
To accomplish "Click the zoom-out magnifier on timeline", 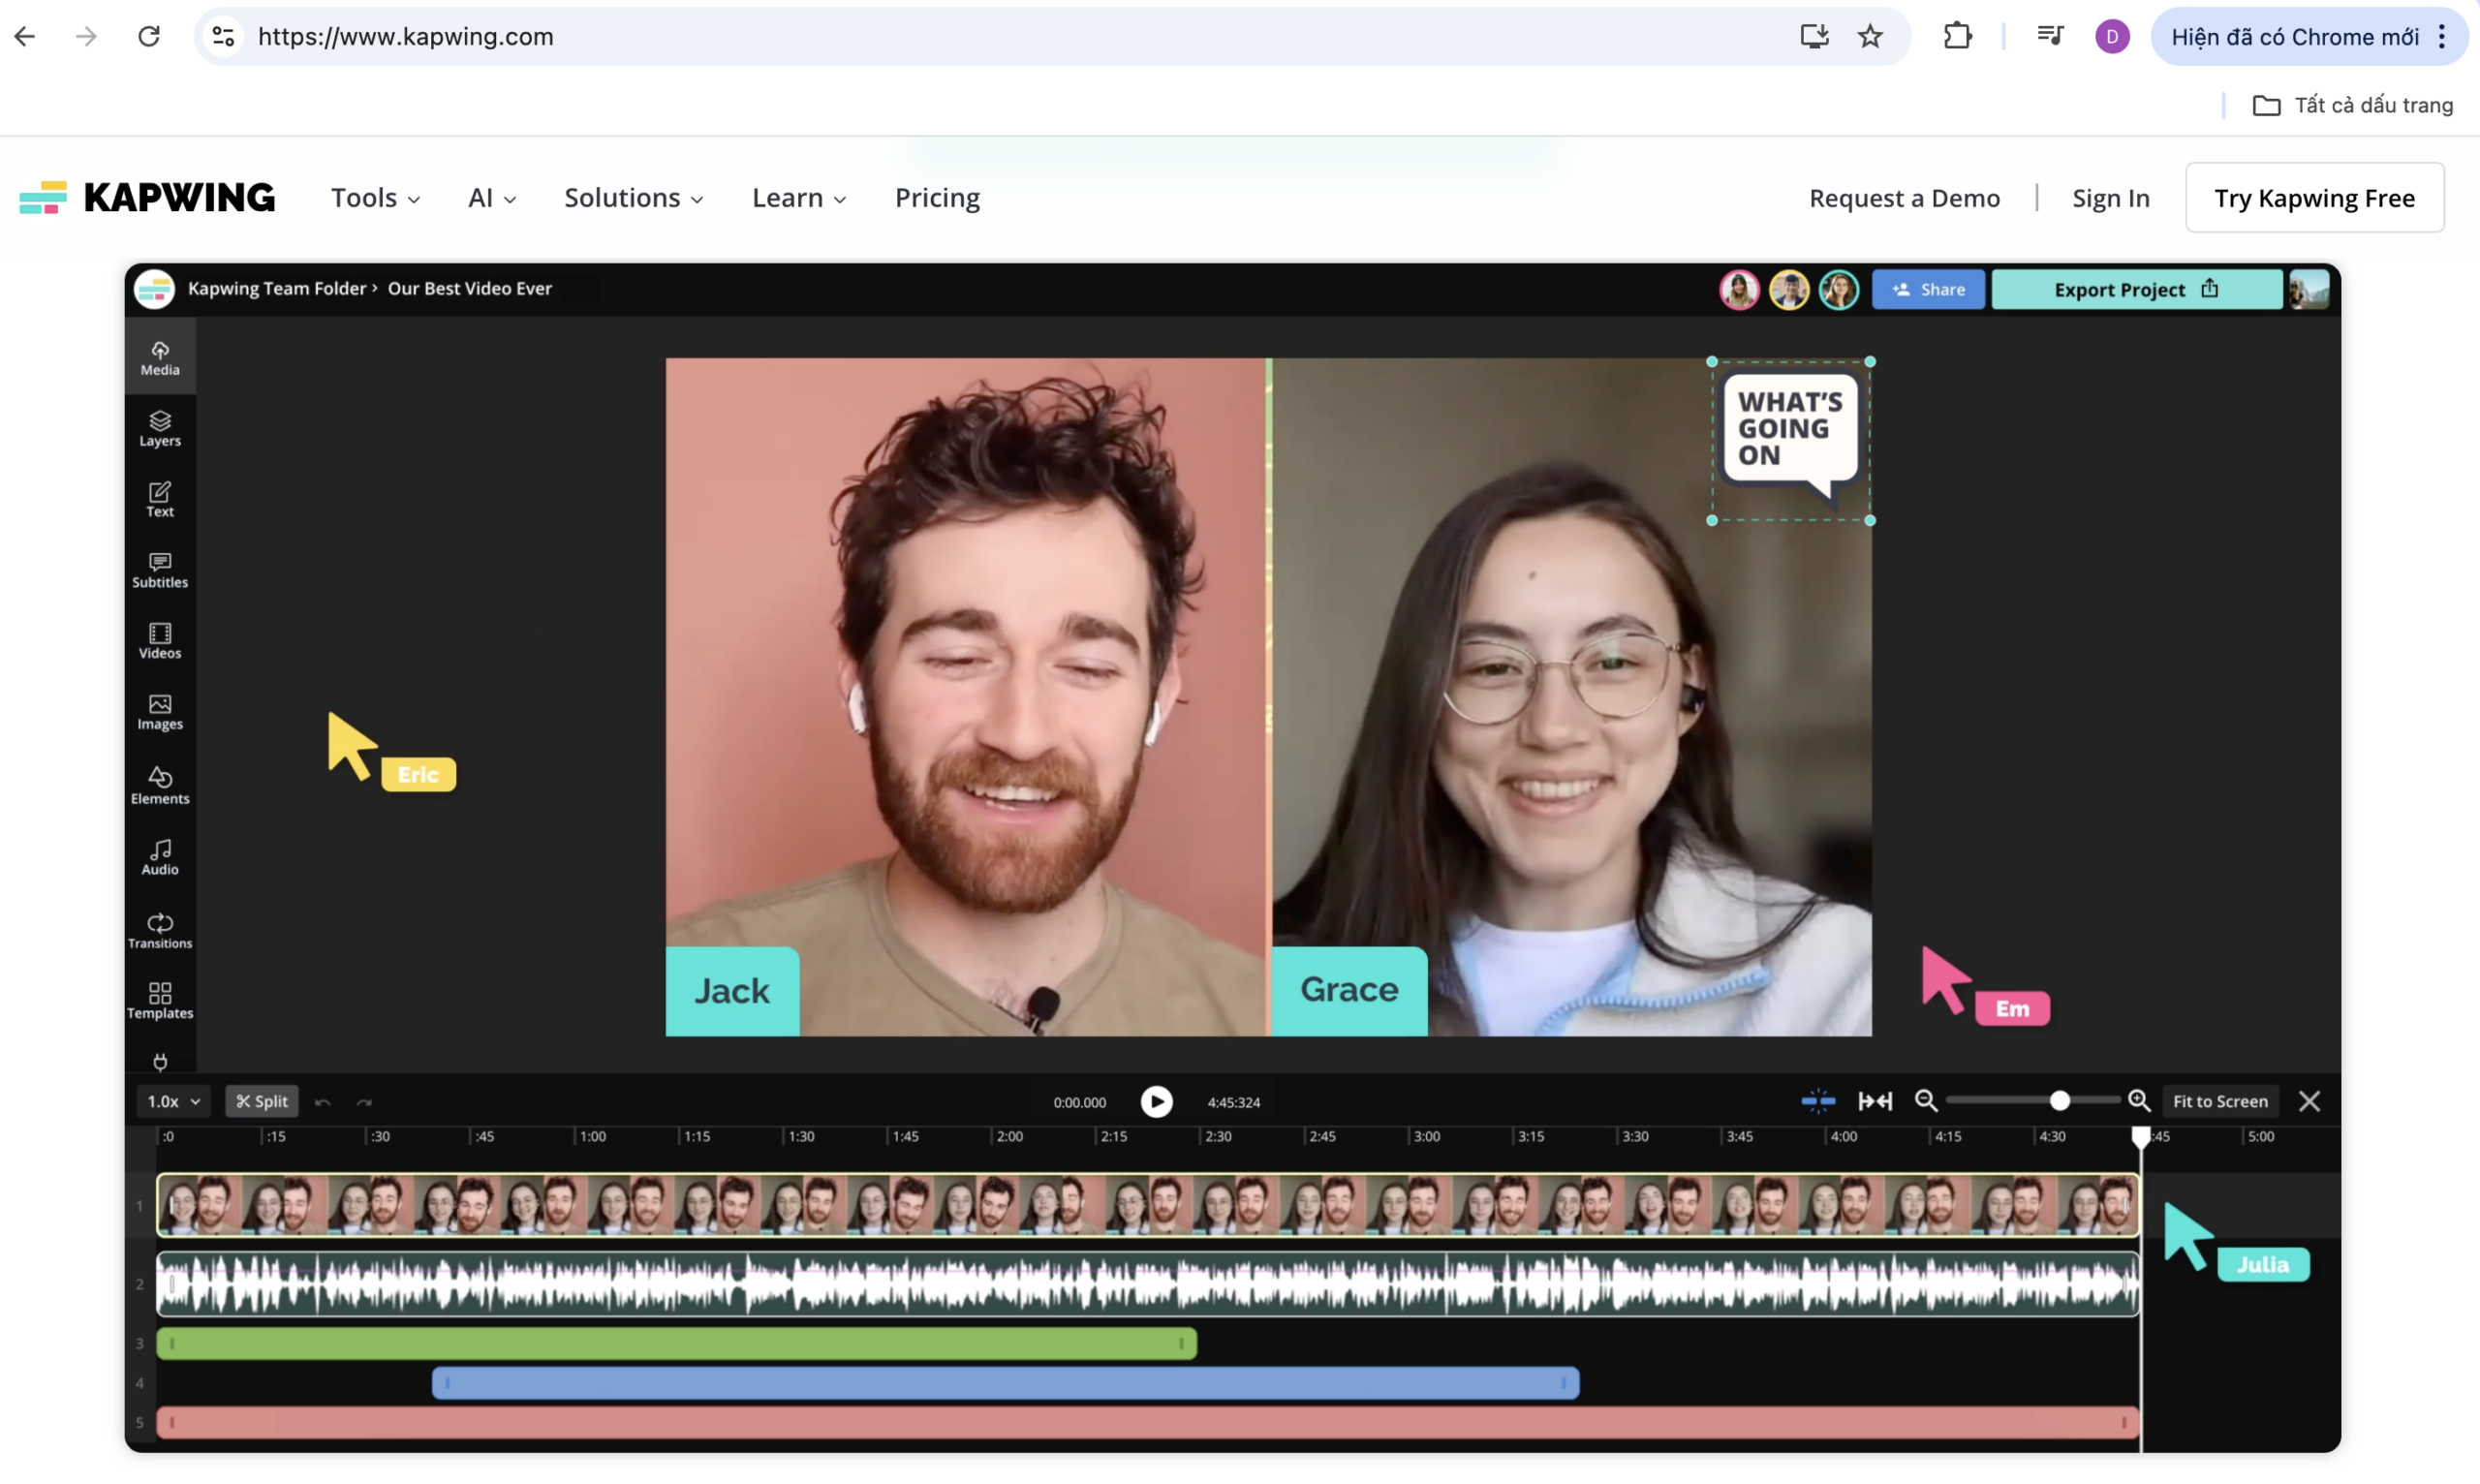I will coord(1926,1101).
